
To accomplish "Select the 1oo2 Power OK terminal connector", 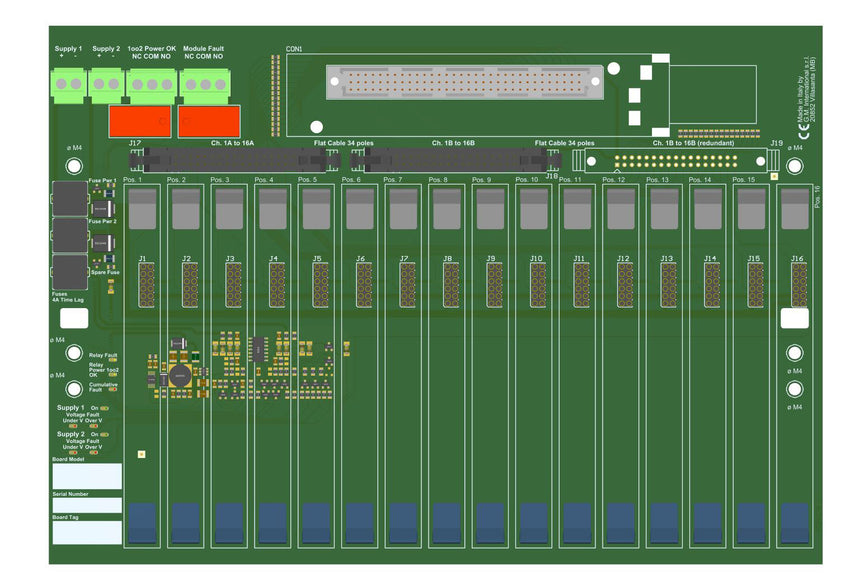I will pyautogui.click(x=151, y=85).
